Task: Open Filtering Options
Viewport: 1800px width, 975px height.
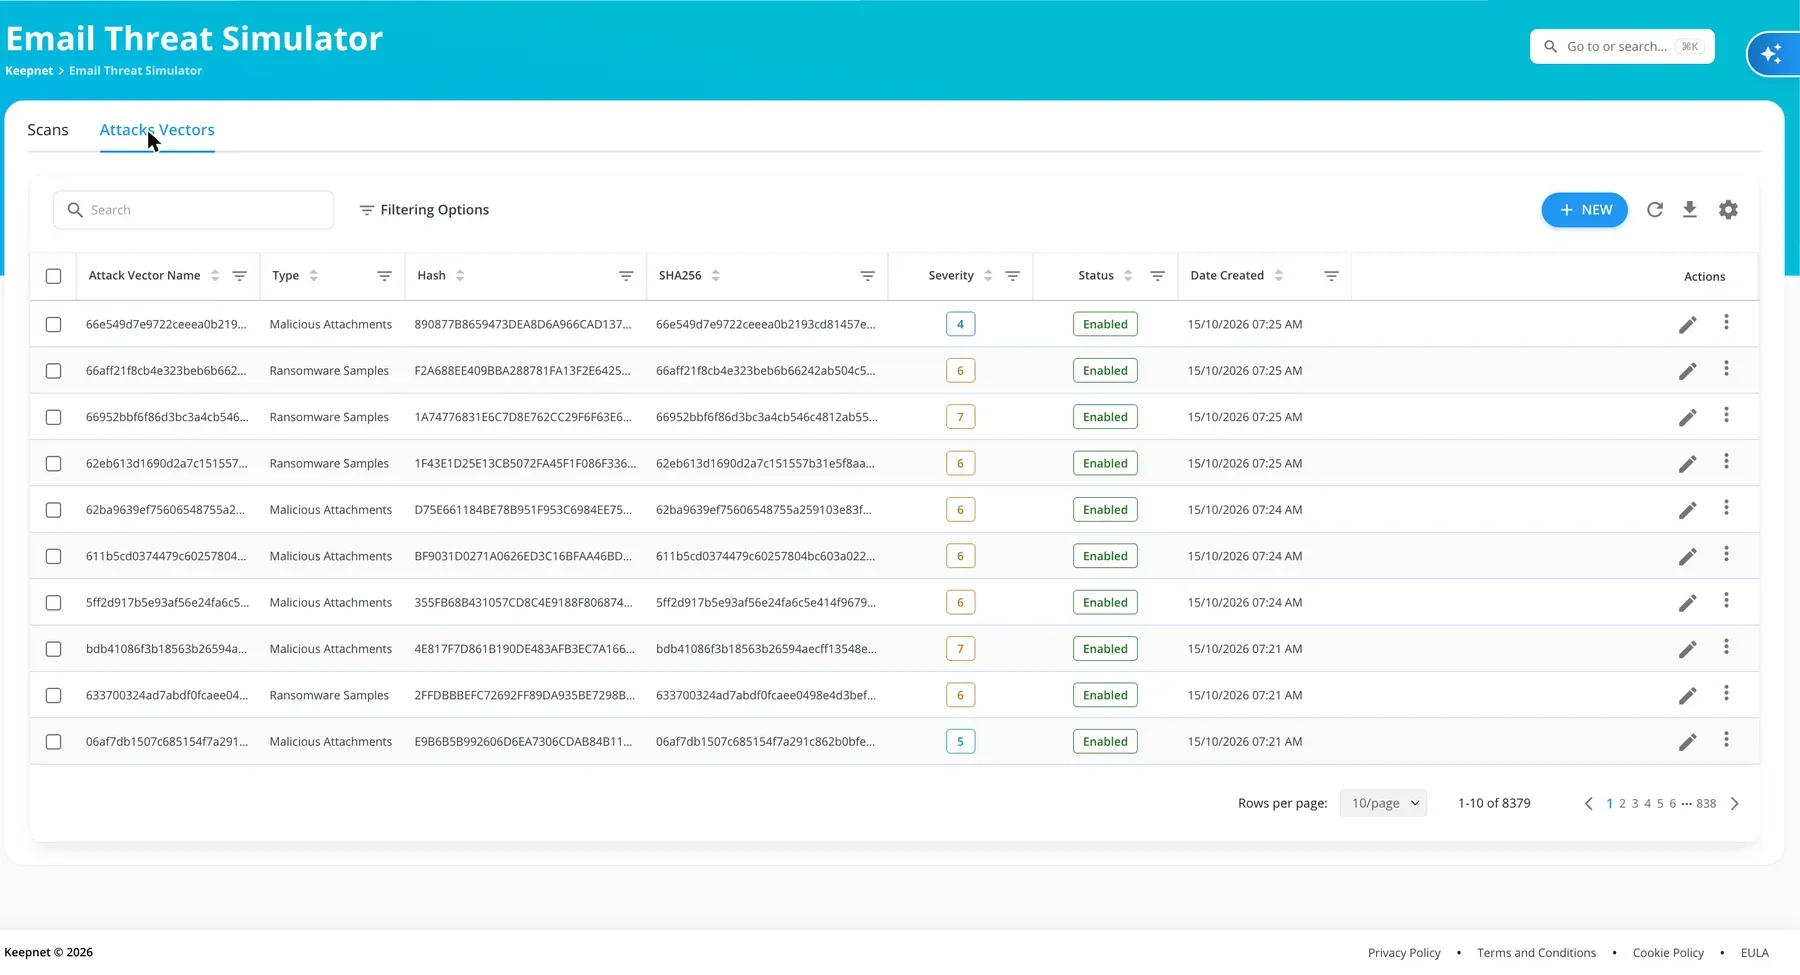Action: (x=424, y=210)
